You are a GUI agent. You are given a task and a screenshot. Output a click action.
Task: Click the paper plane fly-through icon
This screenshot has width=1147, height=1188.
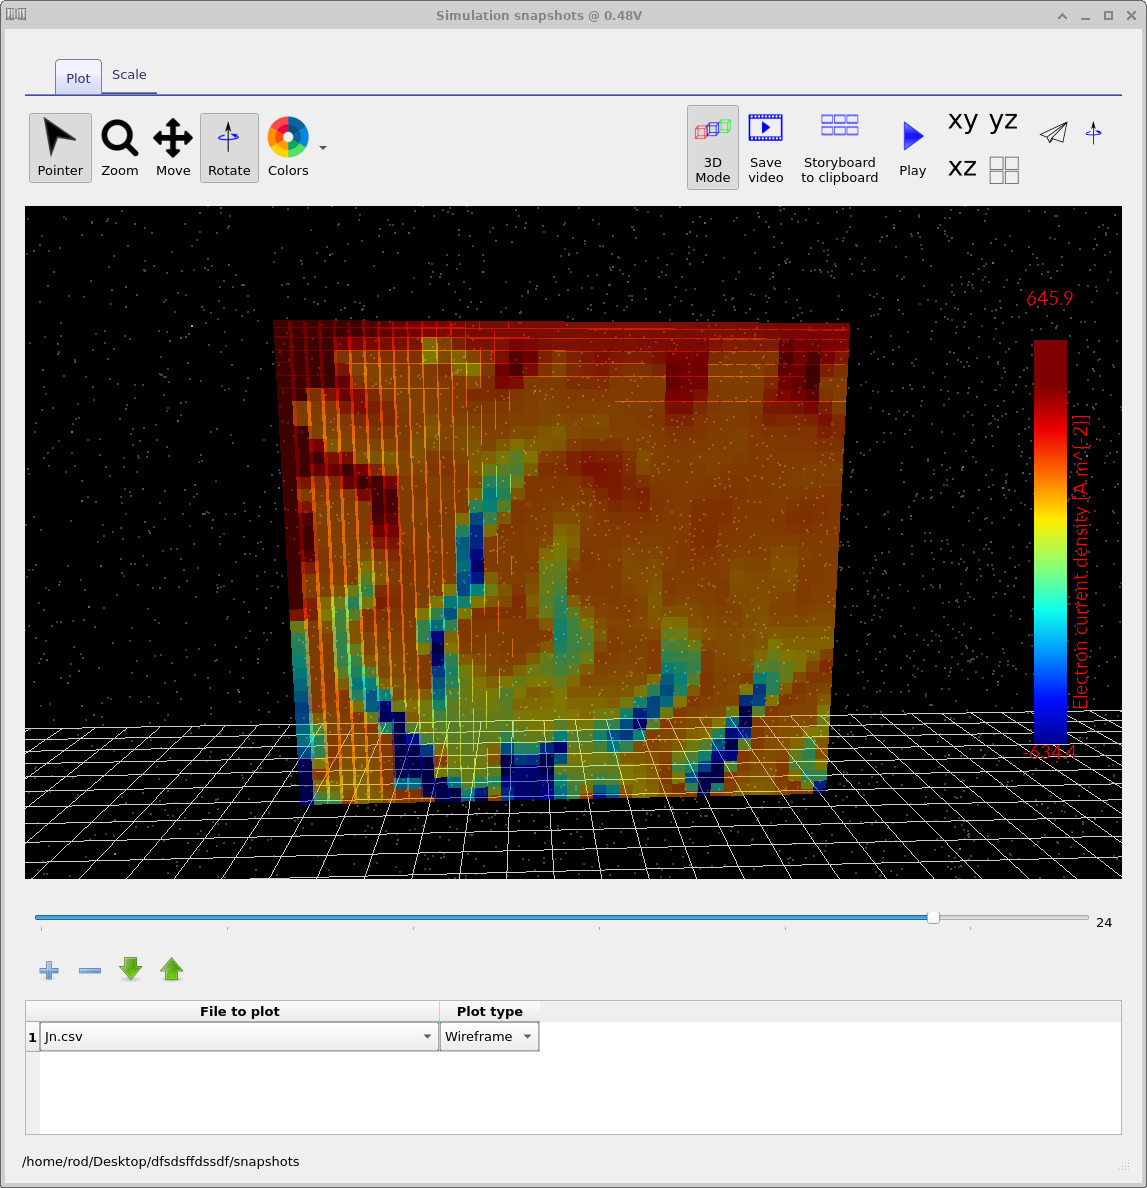[1053, 132]
